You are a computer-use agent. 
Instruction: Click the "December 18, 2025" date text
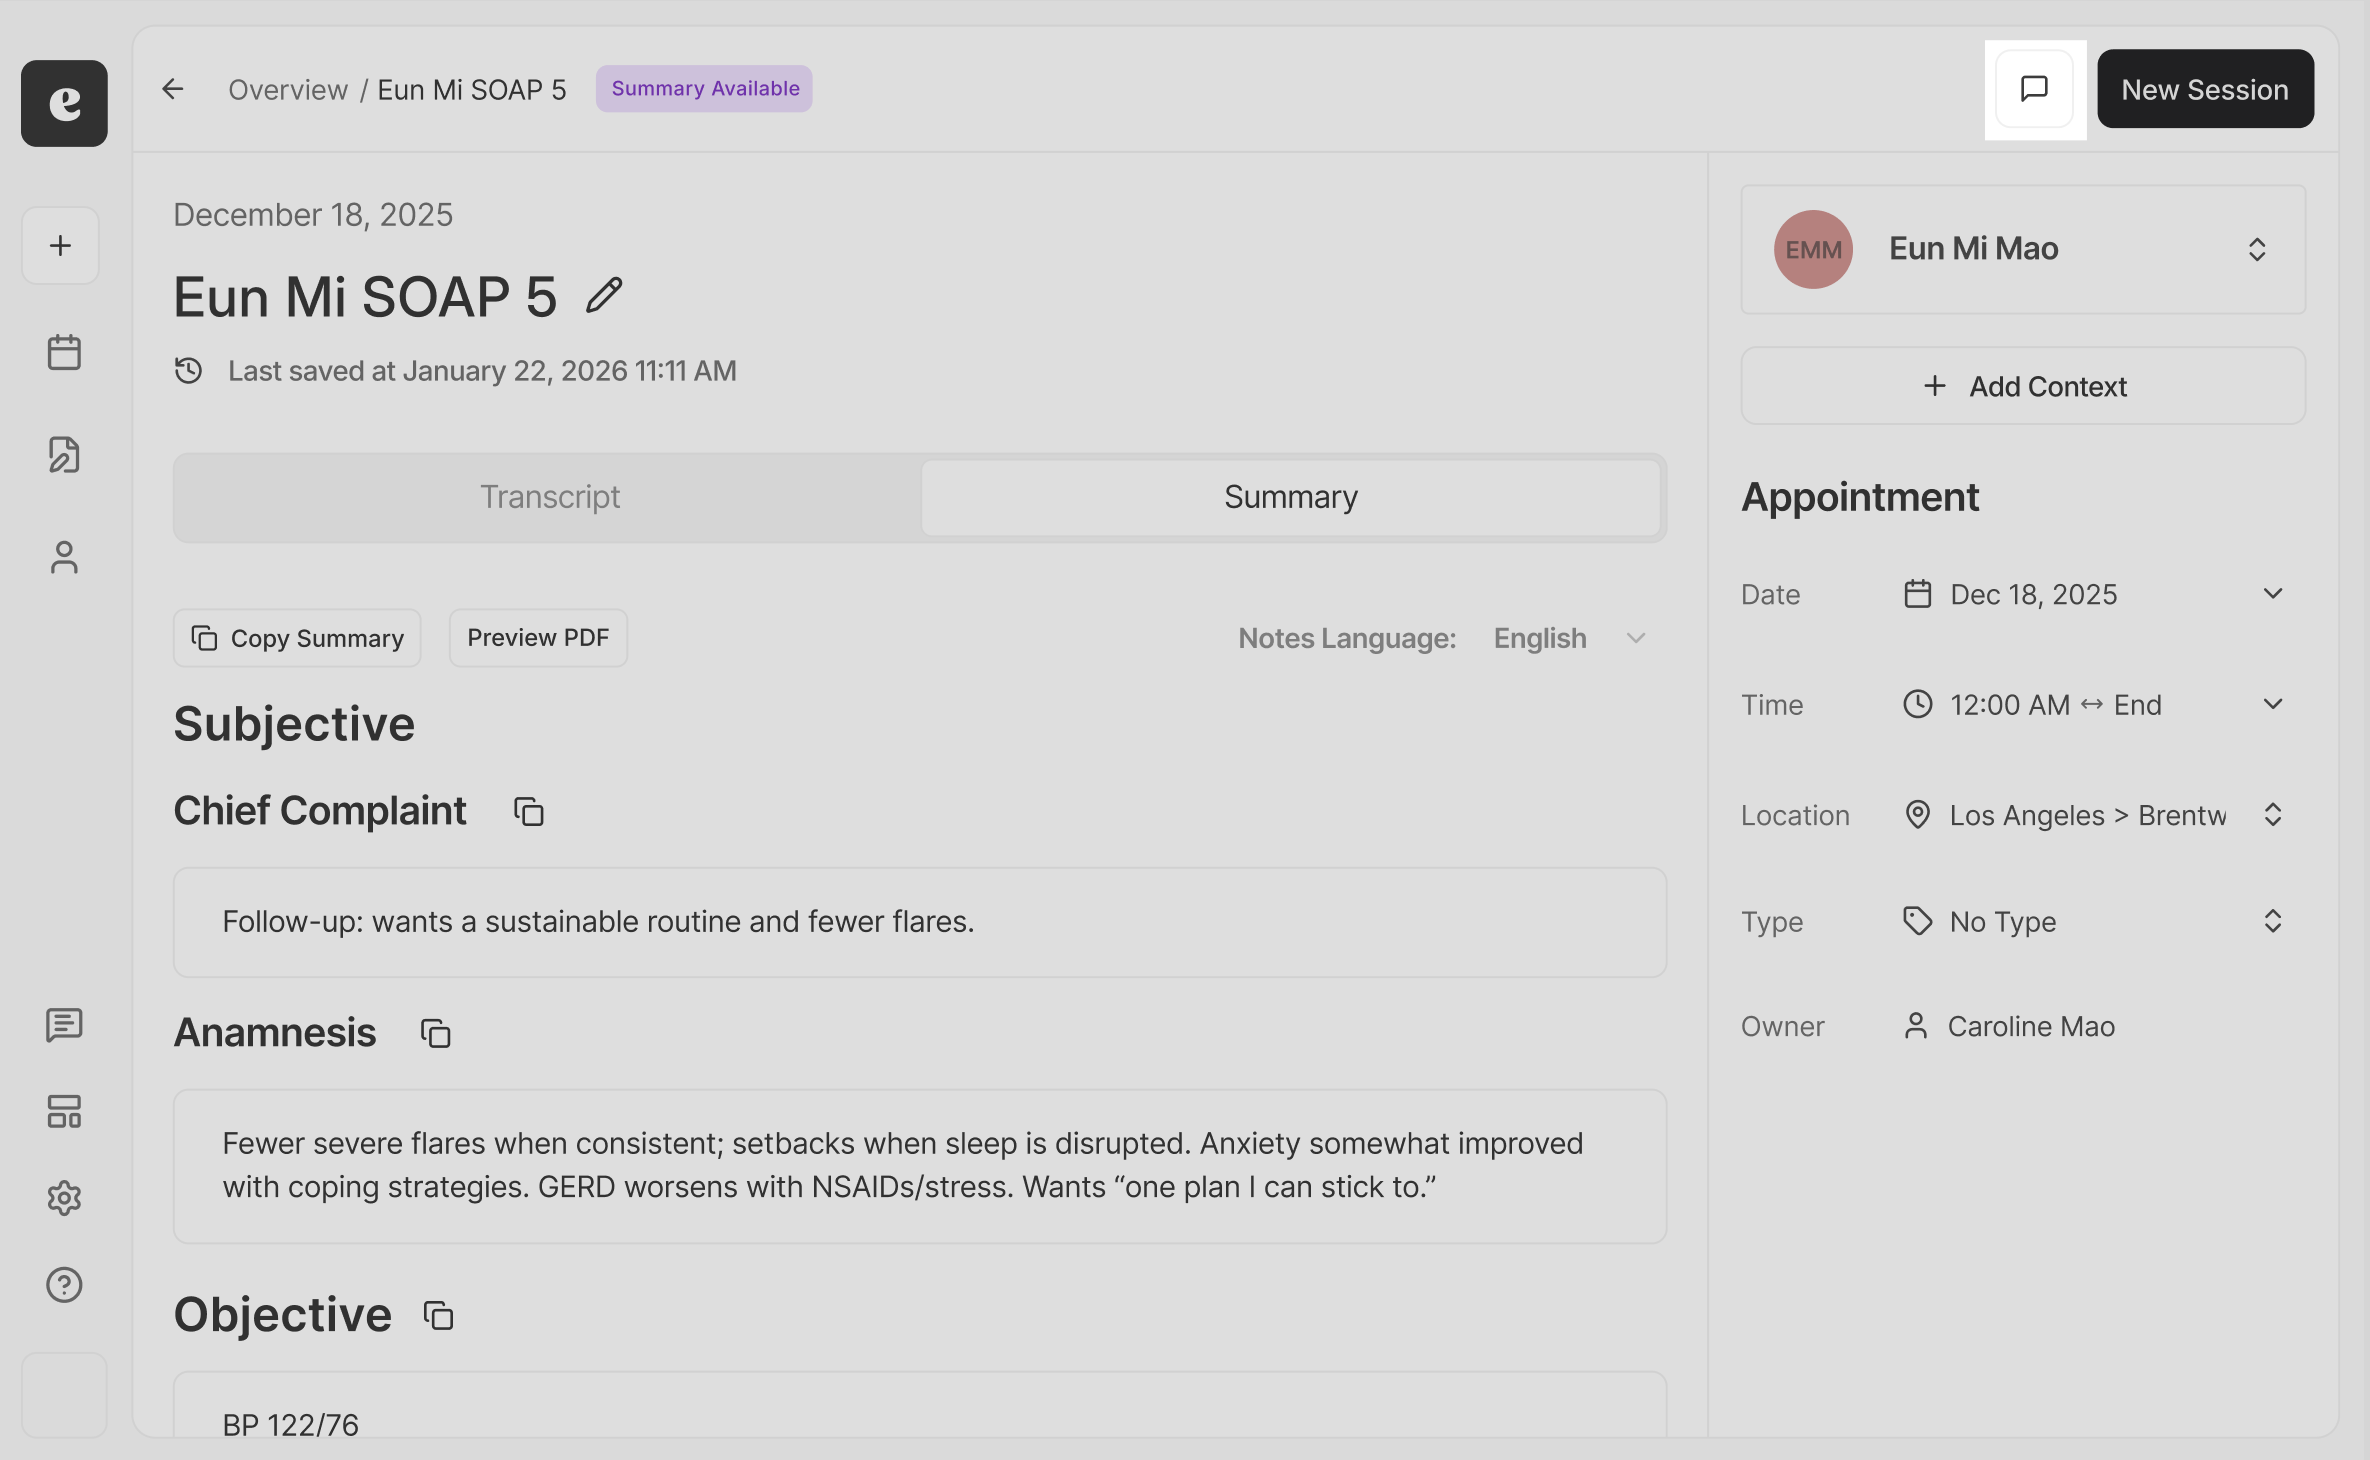click(313, 215)
